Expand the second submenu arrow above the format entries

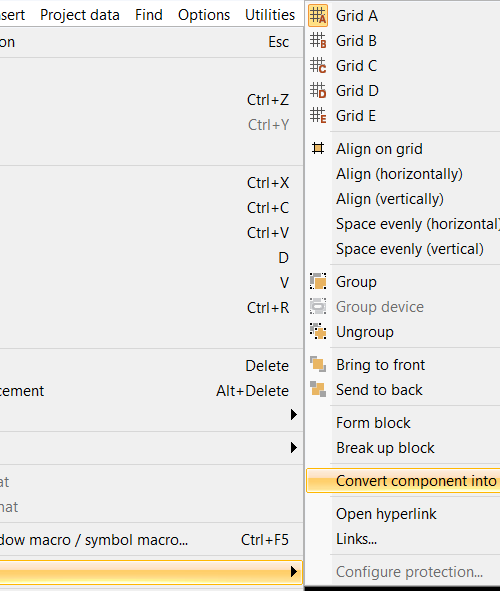pyautogui.click(x=294, y=448)
